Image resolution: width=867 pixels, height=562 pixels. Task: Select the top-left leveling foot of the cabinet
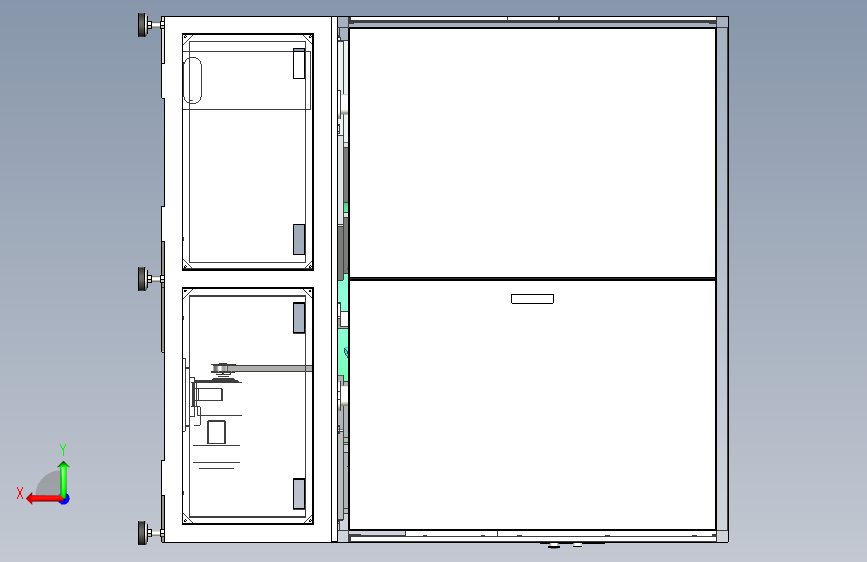[x=150, y=25]
